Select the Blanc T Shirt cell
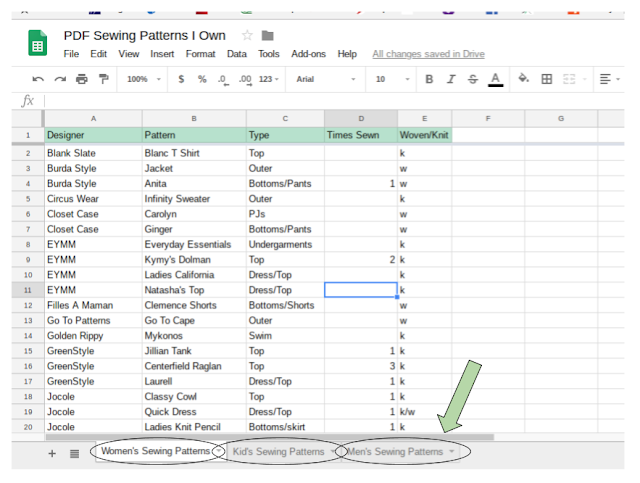This screenshot has height=483, width=640. tap(194, 153)
